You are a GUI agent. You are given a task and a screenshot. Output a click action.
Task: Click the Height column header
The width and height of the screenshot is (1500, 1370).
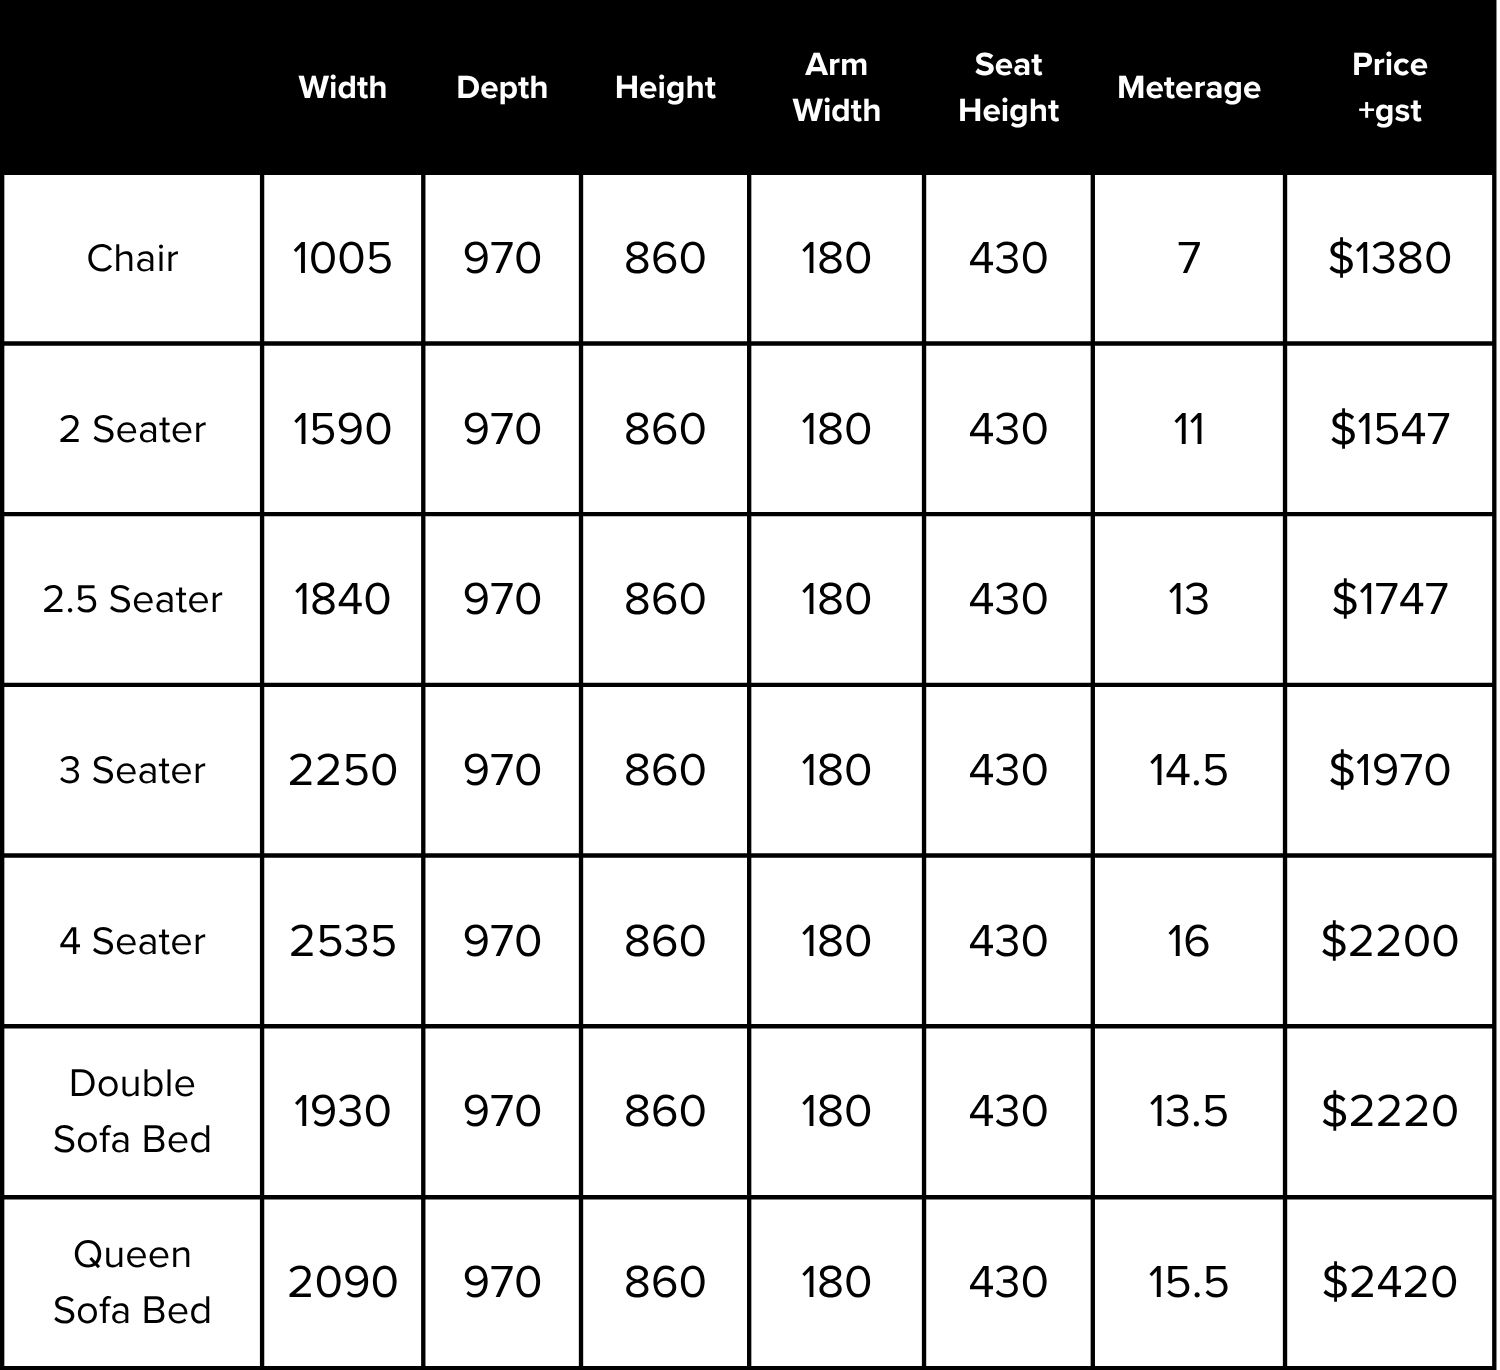point(665,87)
